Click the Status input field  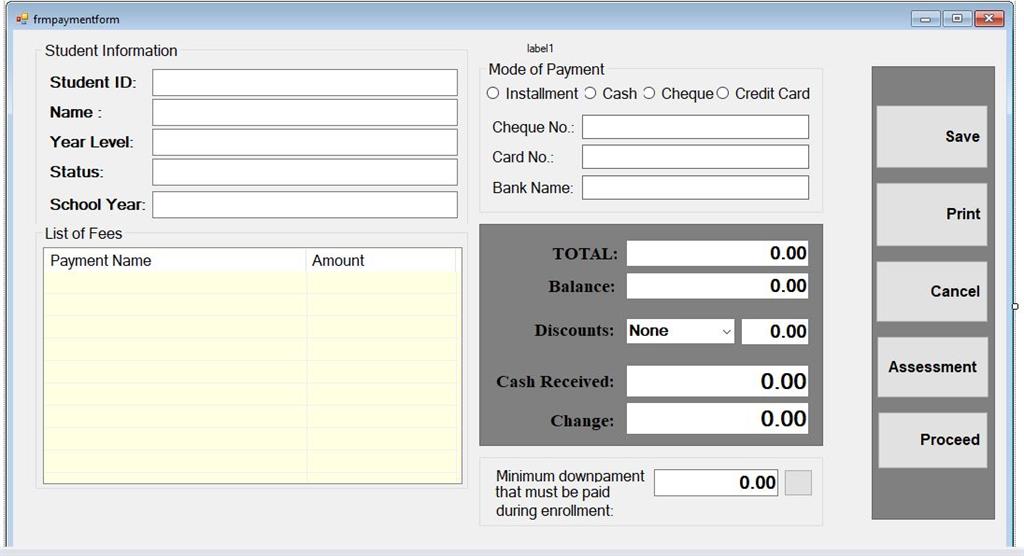pos(305,172)
